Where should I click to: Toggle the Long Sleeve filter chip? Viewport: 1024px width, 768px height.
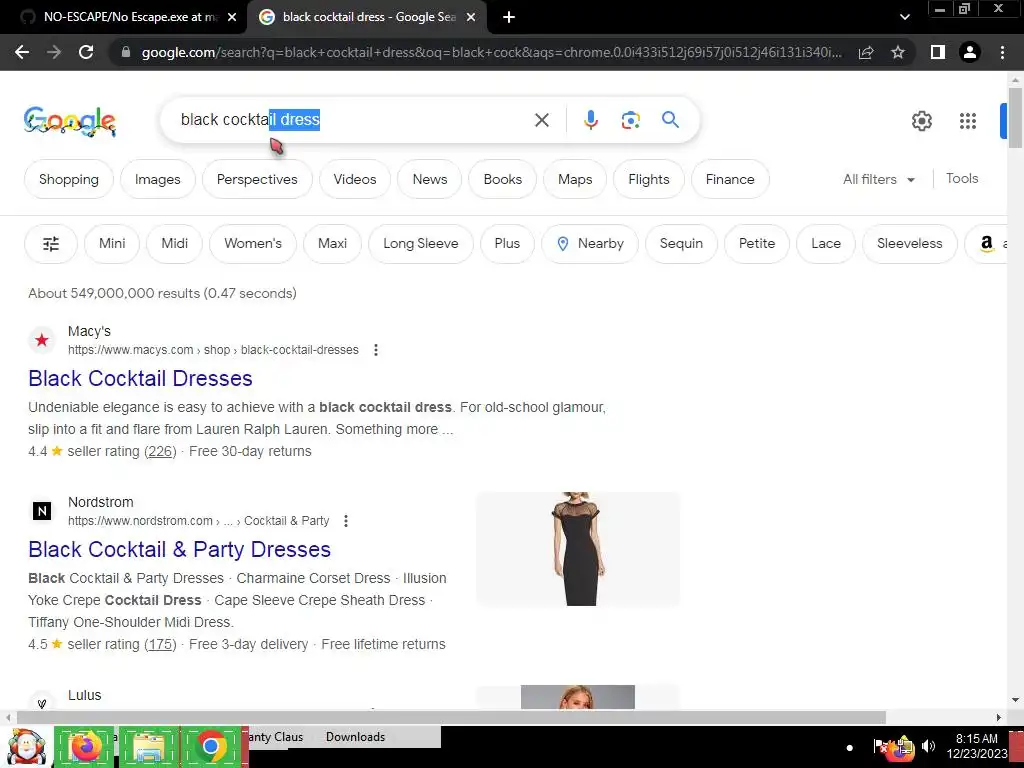421,244
